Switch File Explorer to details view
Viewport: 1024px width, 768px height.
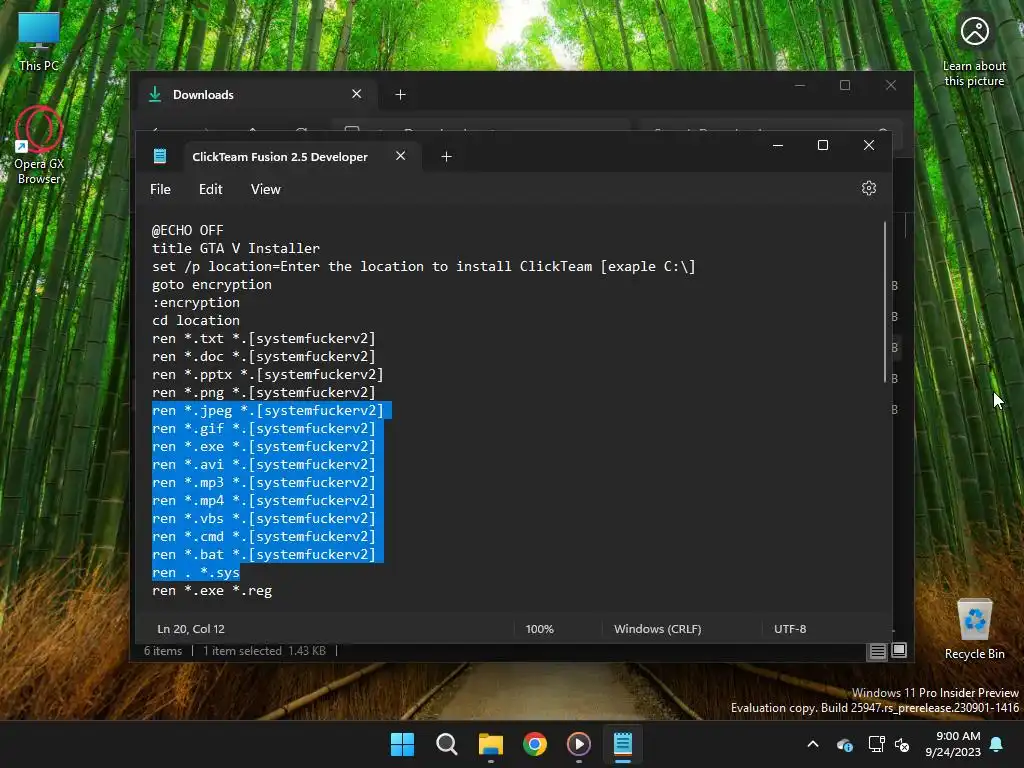877,651
